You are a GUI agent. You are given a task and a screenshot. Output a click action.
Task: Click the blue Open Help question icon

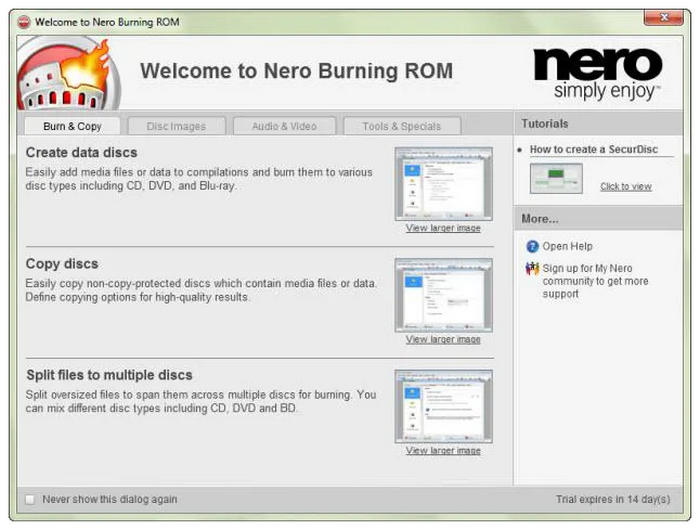533,246
